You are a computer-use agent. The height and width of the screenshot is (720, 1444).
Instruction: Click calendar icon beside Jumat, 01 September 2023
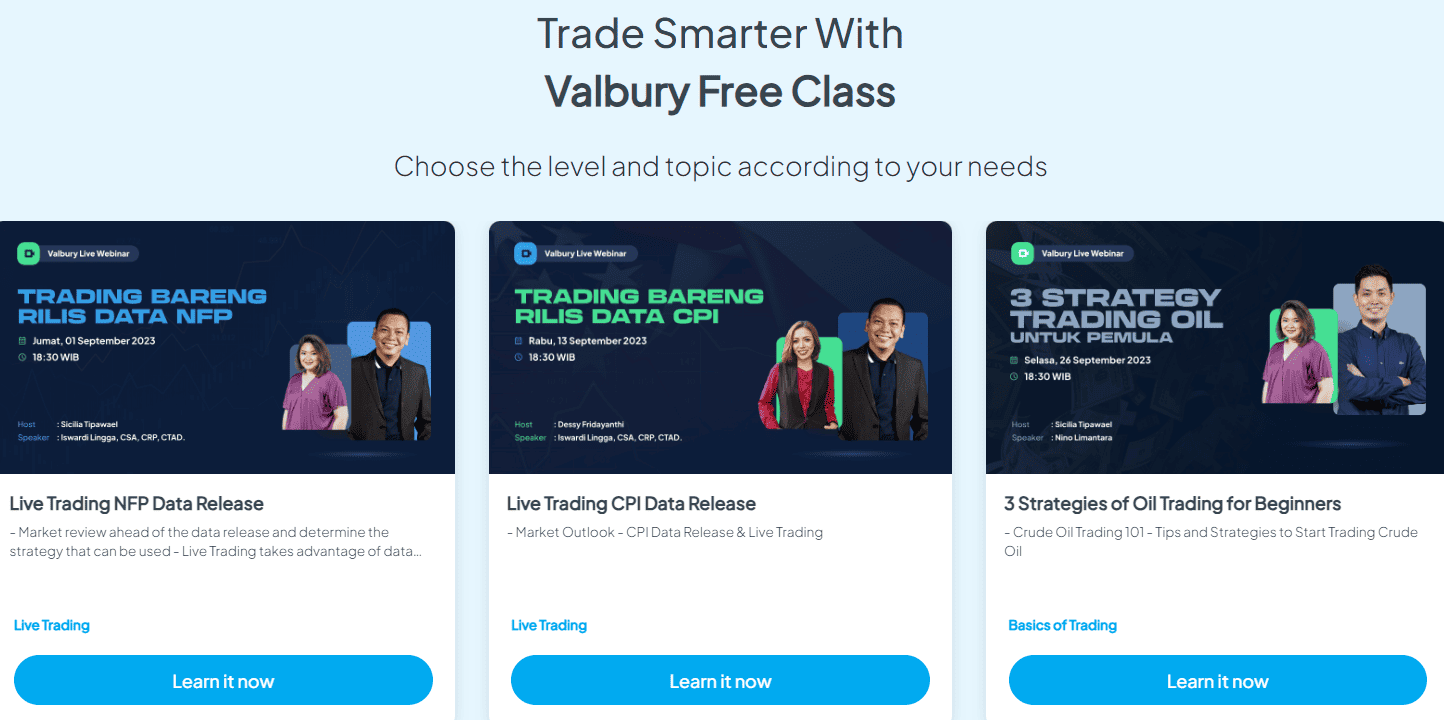[x=22, y=341]
